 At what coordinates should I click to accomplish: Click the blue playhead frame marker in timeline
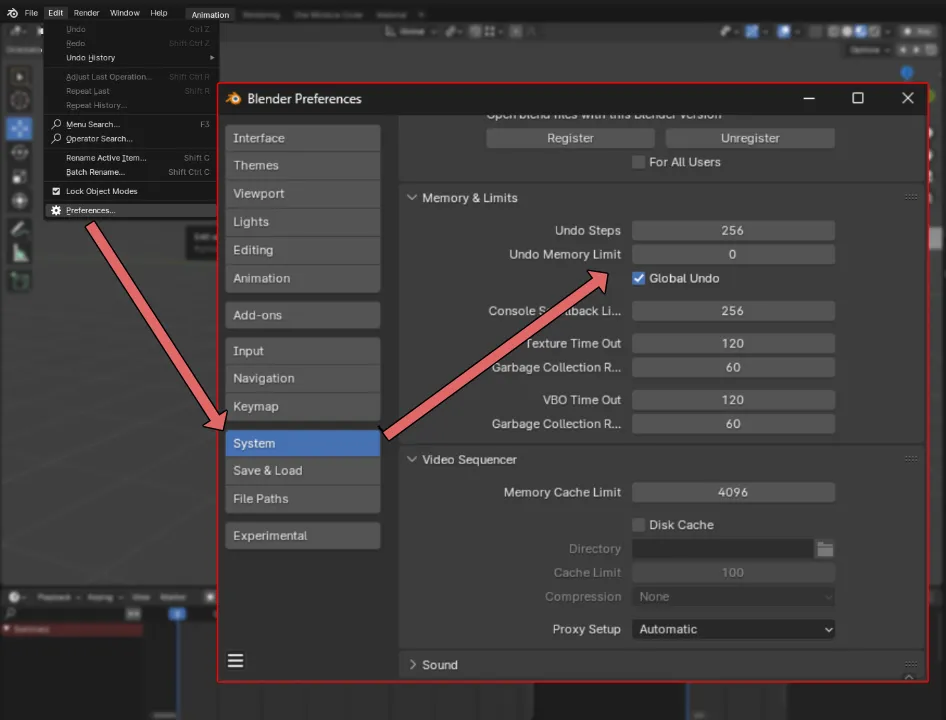click(x=177, y=614)
